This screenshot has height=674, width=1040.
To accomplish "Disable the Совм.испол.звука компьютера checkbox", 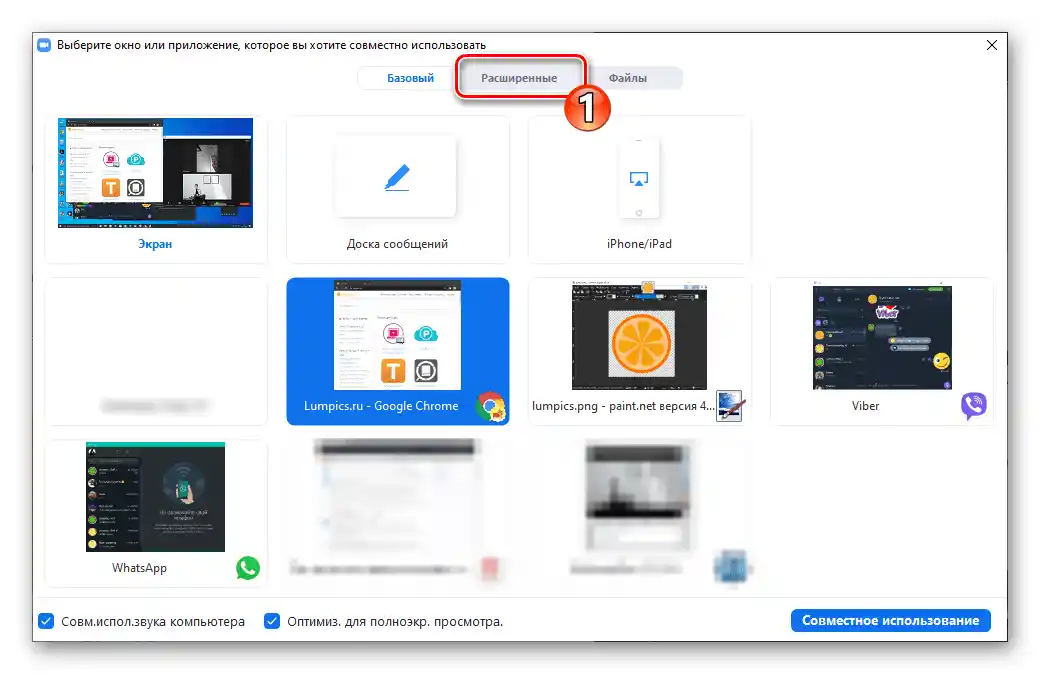I will (46, 620).
